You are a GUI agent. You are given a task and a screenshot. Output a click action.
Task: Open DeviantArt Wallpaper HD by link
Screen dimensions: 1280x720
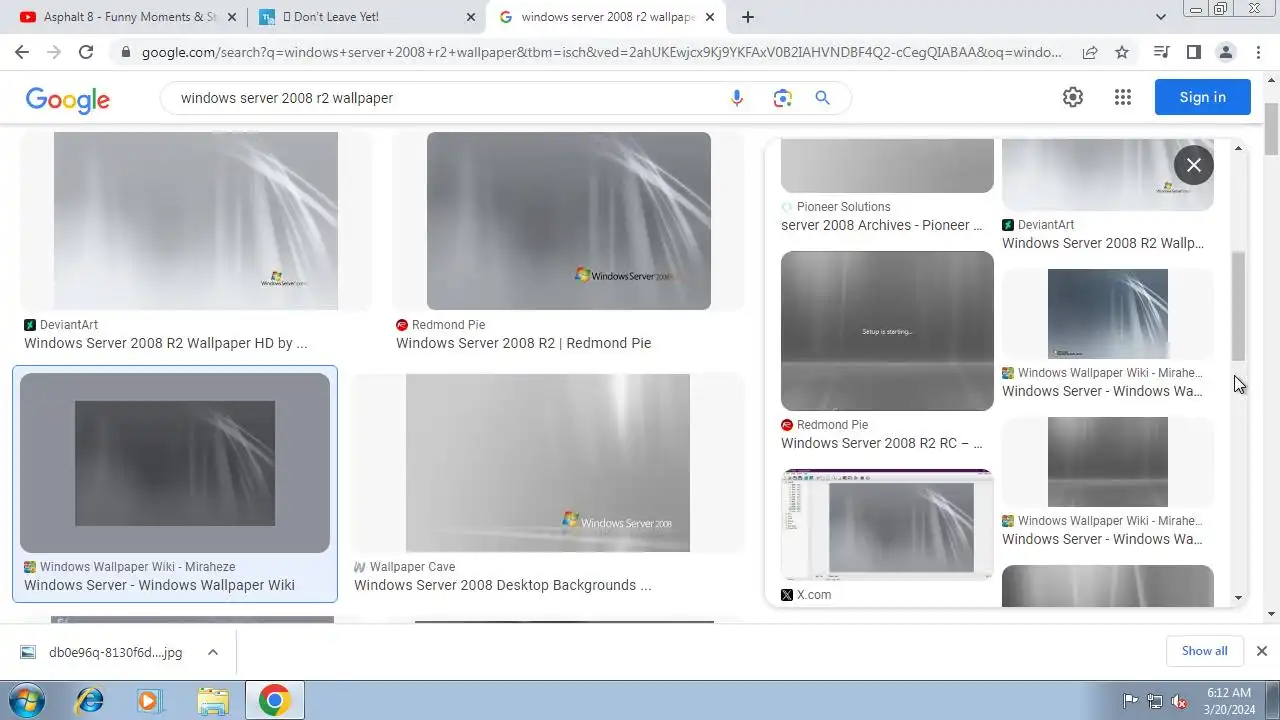(165, 343)
